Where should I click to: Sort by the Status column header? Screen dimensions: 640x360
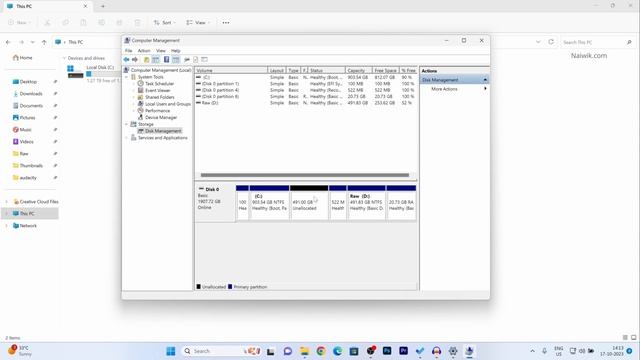click(327, 71)
